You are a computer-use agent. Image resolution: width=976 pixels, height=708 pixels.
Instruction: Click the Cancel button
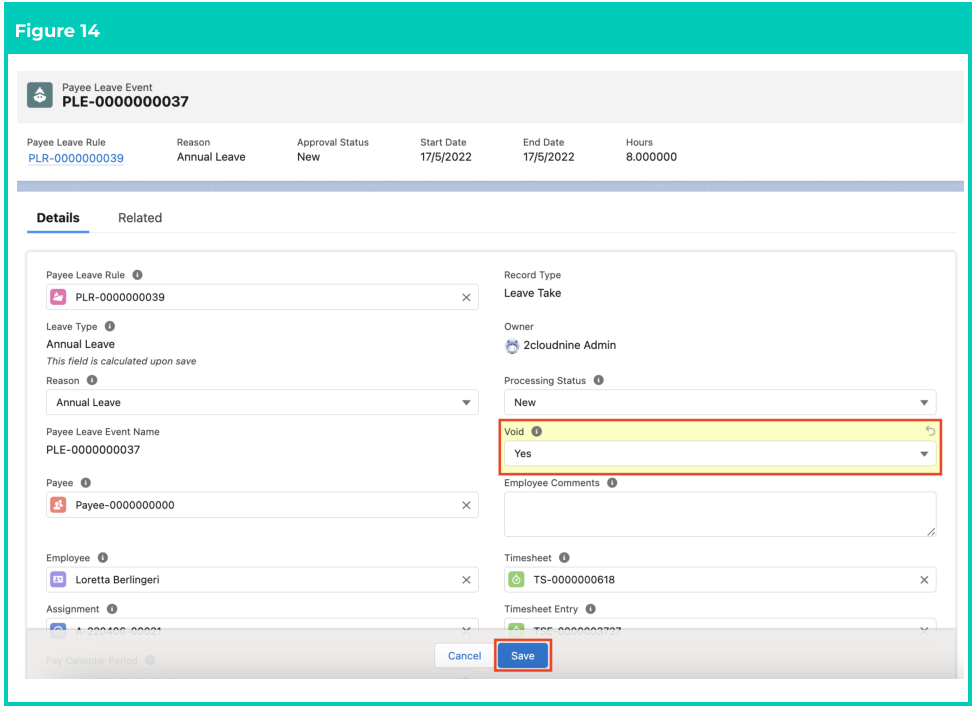pyautogui.click(x=464, y=656)
